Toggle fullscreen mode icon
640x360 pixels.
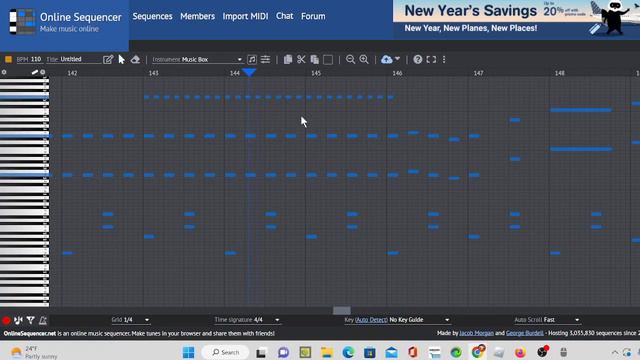click(431, 60)
